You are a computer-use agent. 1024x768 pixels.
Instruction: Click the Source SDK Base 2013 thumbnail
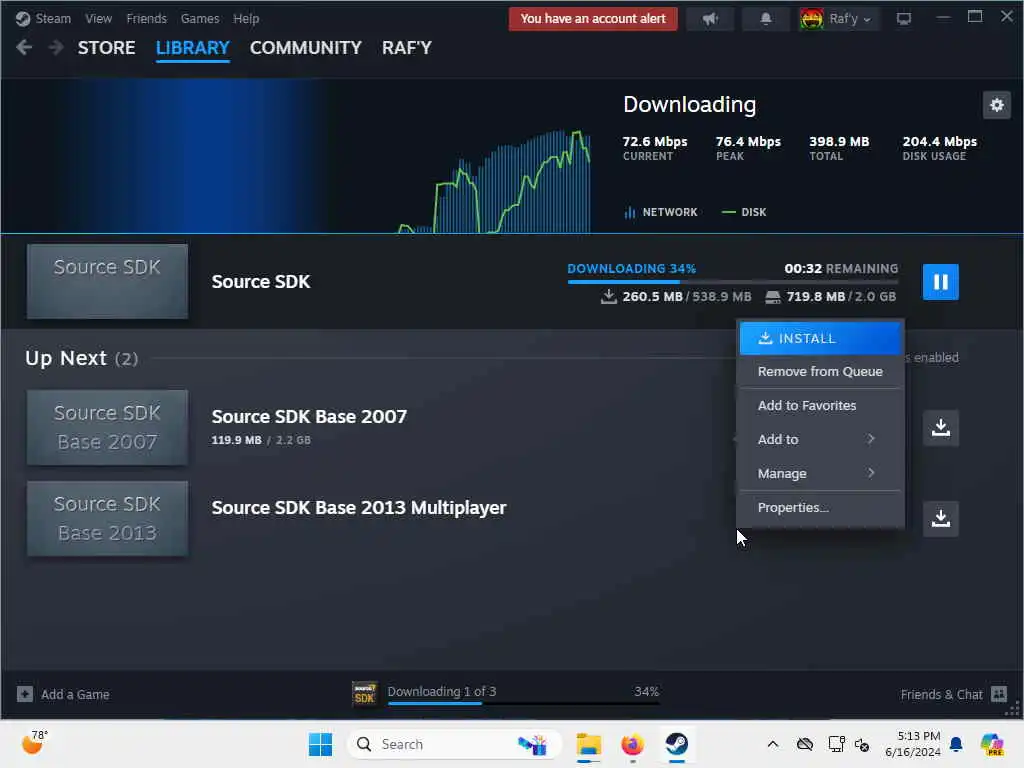pyautogui.click(x=107, y=519)
